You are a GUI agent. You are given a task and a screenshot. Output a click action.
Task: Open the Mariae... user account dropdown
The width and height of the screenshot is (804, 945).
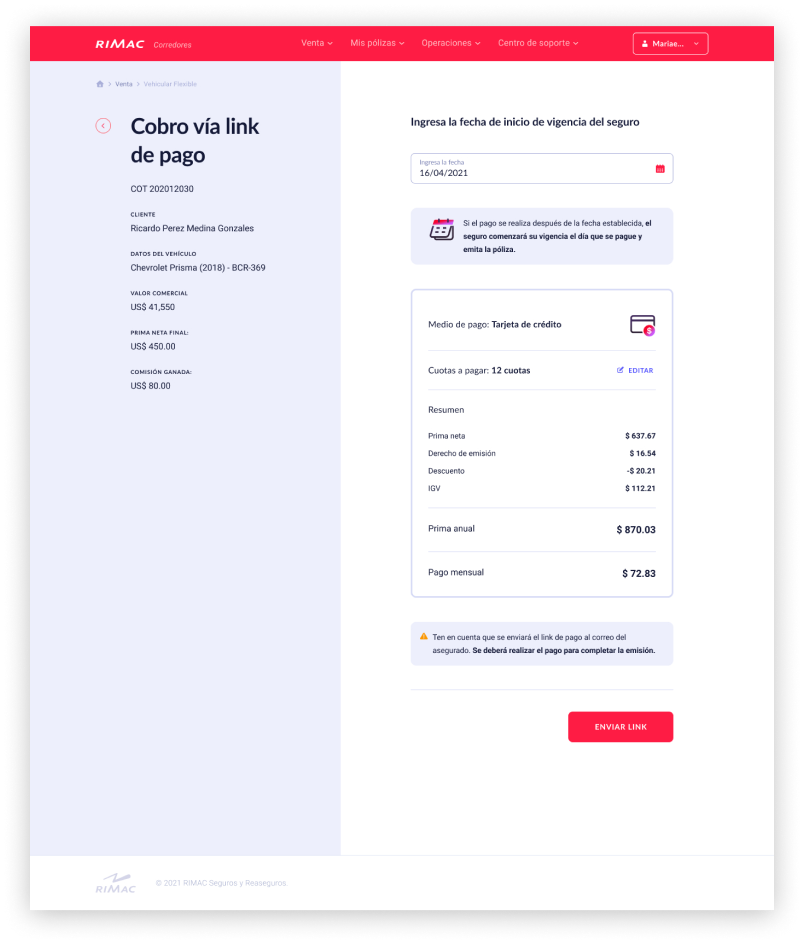point(670,43)
